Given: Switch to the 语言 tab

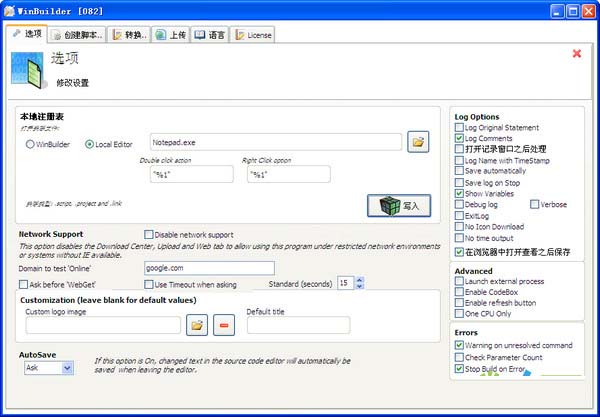Looking at the screenshot, I should [x=209, y=35].
